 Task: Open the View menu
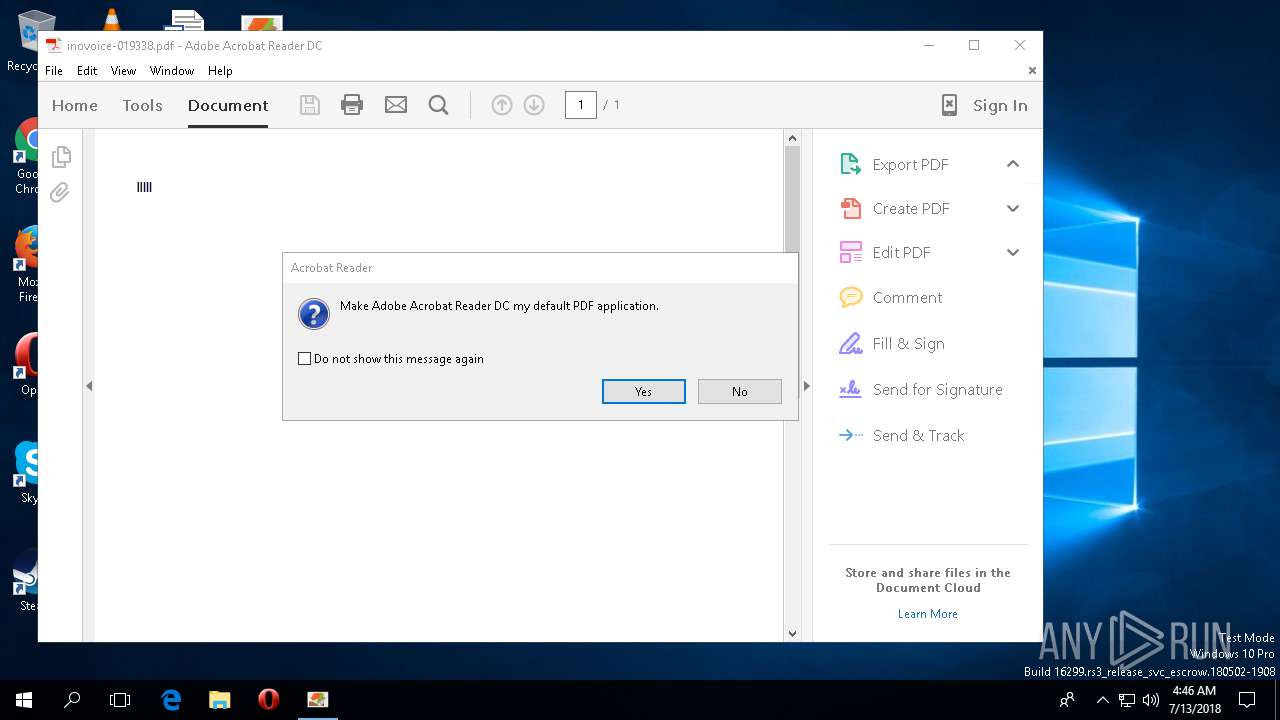coord(123,71)
